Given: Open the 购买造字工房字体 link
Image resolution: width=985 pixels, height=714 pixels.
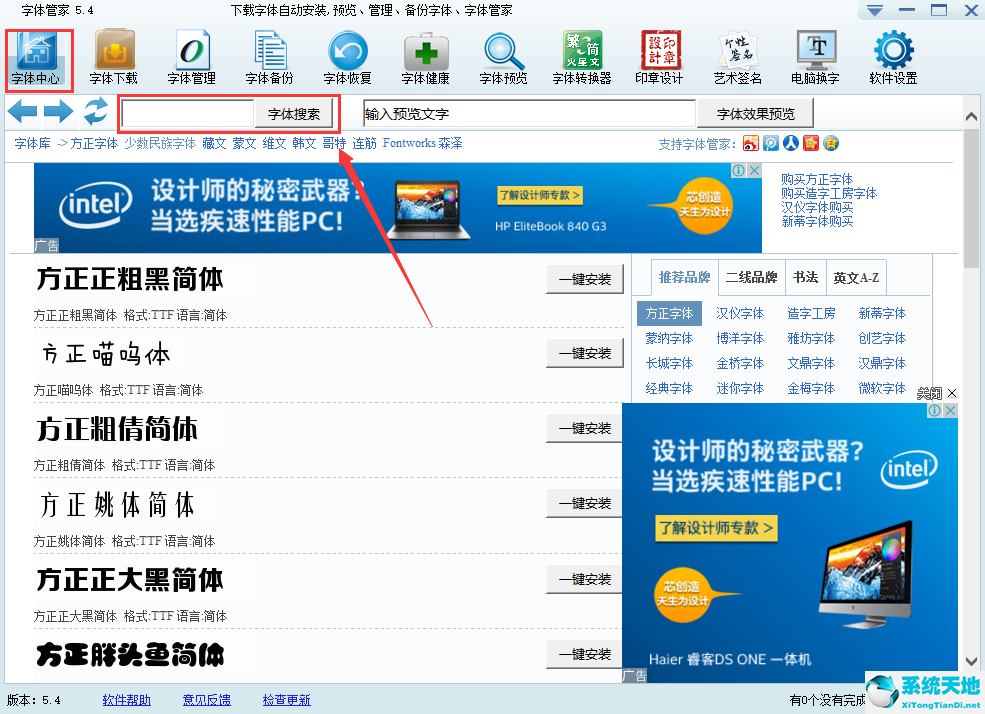Looking at the screenshot, I should 829,193.
